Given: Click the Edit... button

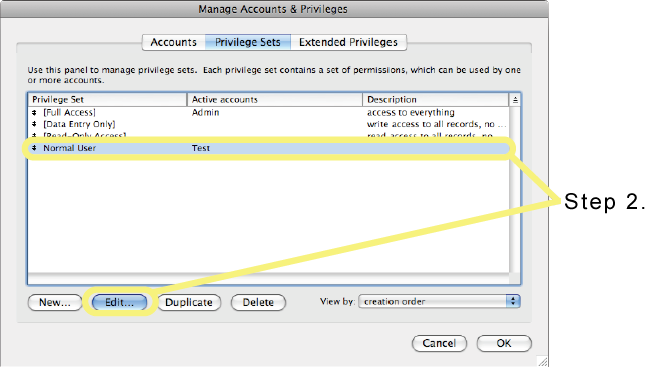Looking at the screenshot, I should tap(119, 302).
